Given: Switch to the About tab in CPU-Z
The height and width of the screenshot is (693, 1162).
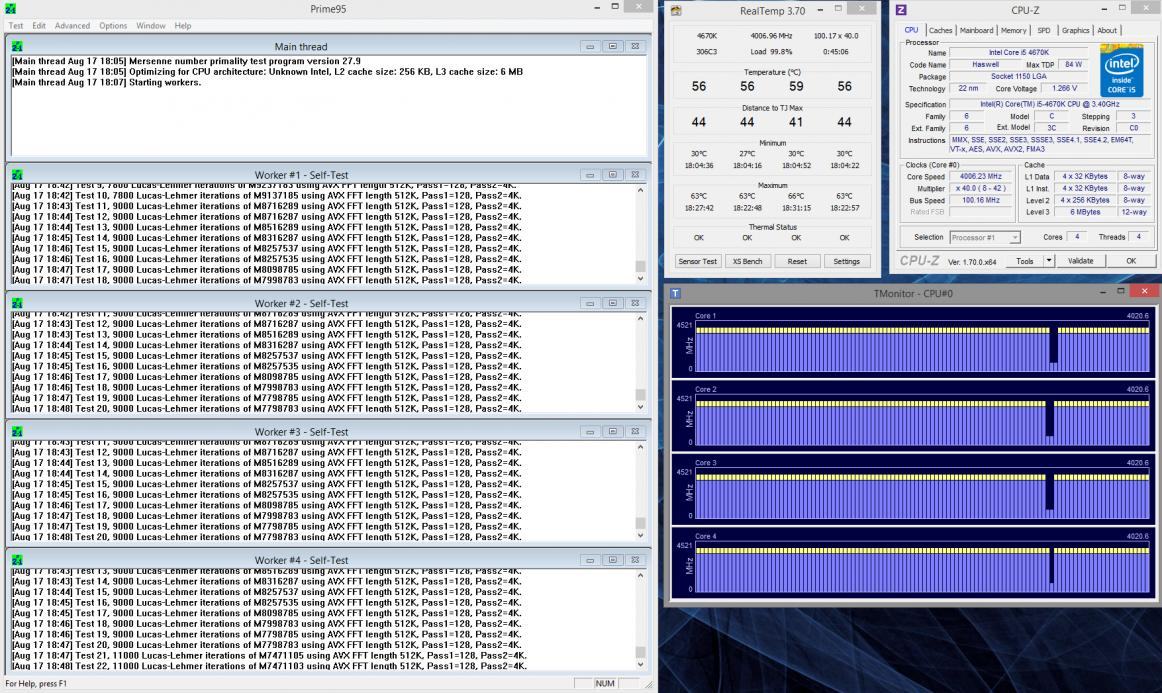Looking at the screenshot, I should point(1106,30).
